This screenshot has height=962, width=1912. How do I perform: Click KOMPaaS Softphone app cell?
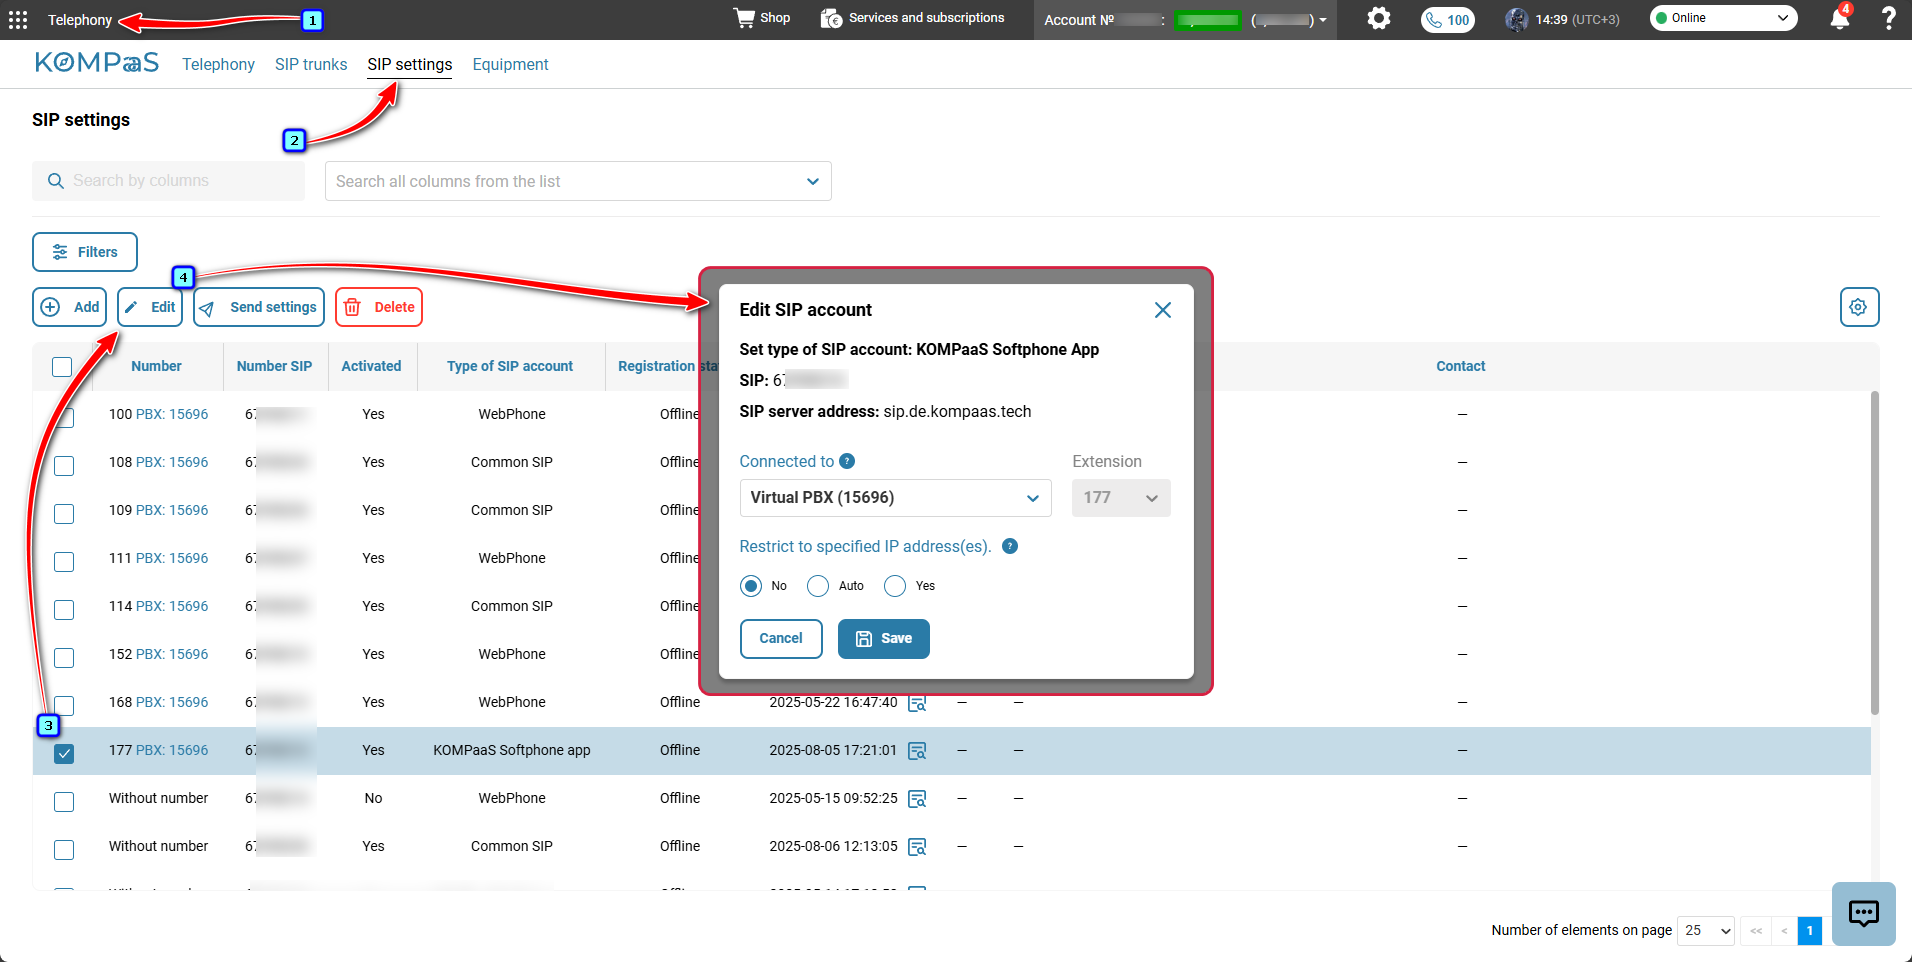pos(512,750)
